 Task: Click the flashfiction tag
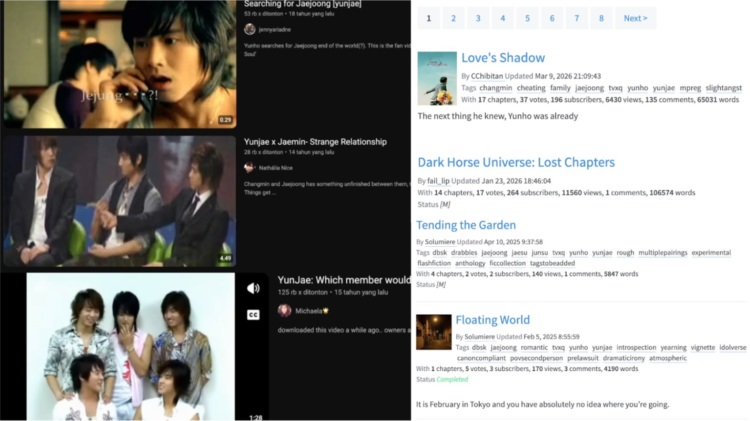coord(434,263)
